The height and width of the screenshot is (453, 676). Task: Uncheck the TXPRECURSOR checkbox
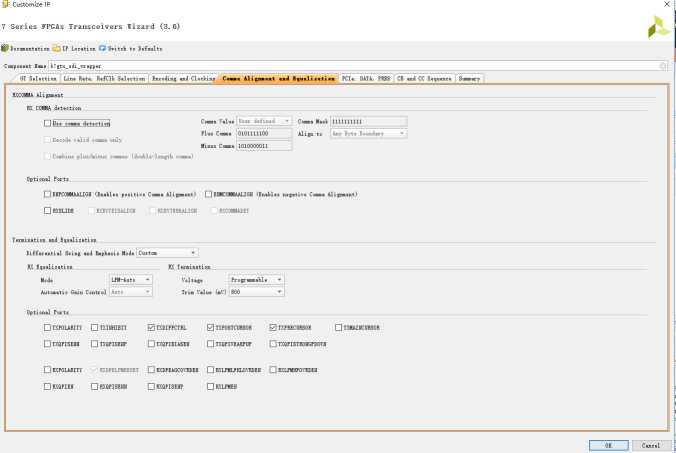273,328
